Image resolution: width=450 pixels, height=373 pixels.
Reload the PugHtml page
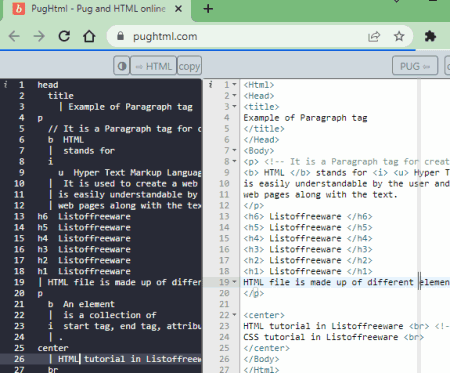64,36
